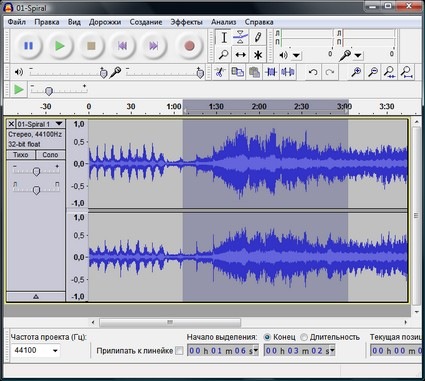The height and width of the screenshot is (381, 425).
Task: Select the Конец radio button
Action: [x=267, y=337]
